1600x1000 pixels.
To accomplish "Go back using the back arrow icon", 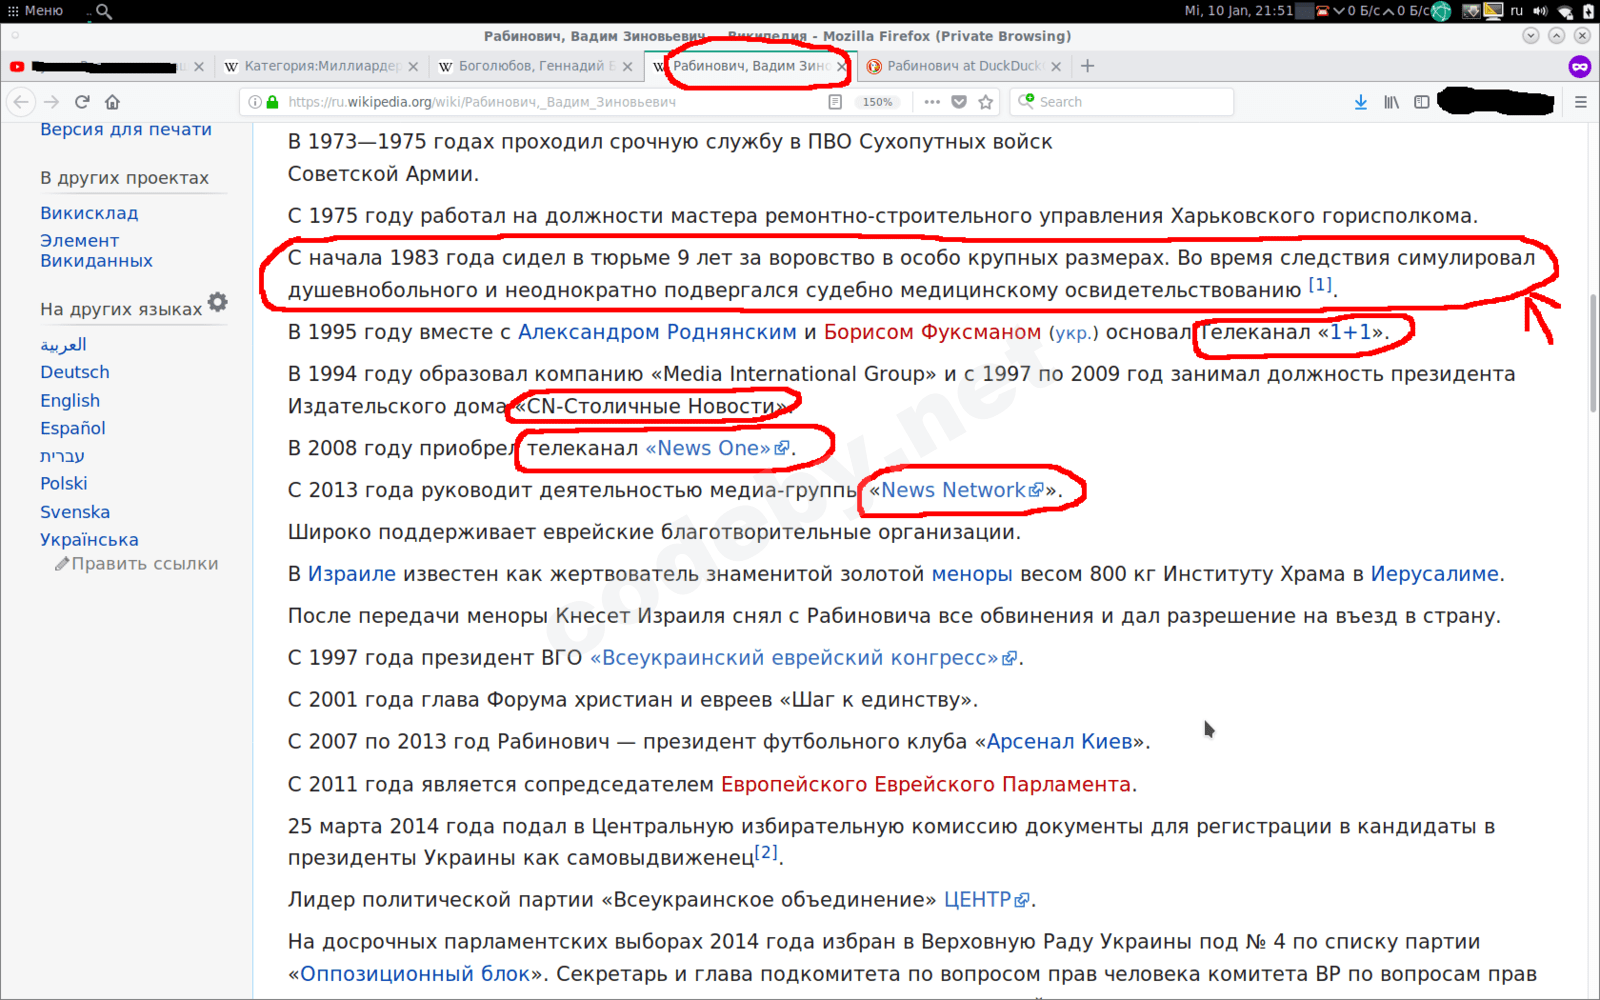I will pyautogui.click(x=21, y=101).
